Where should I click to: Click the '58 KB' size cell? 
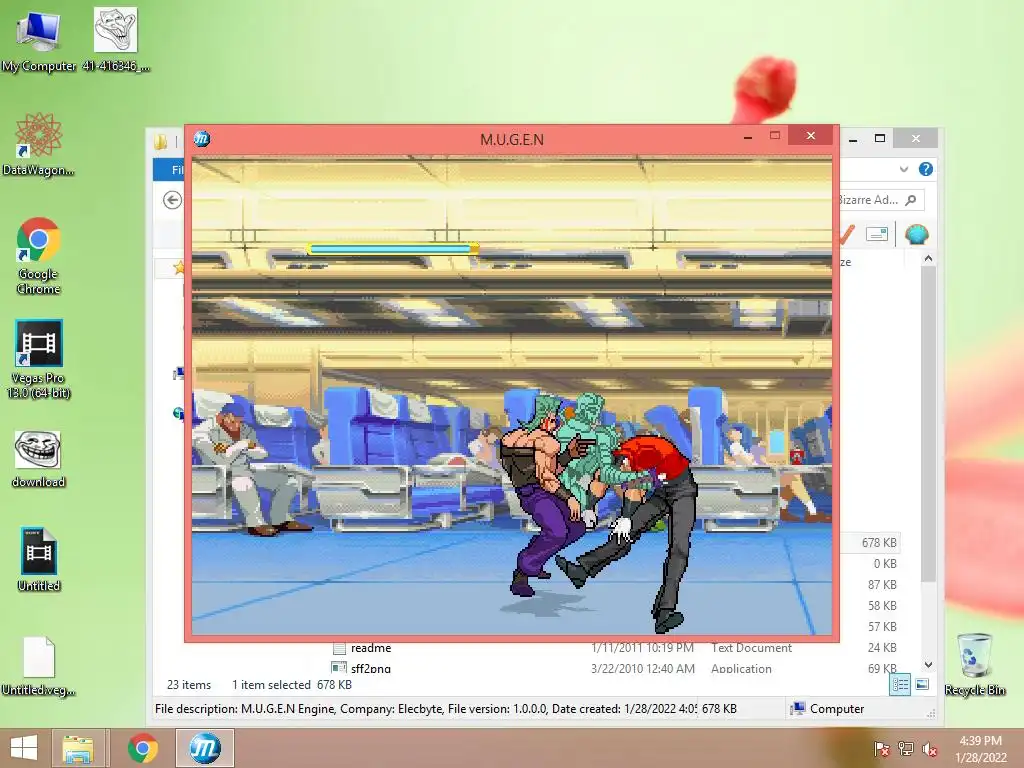point(882,605)
